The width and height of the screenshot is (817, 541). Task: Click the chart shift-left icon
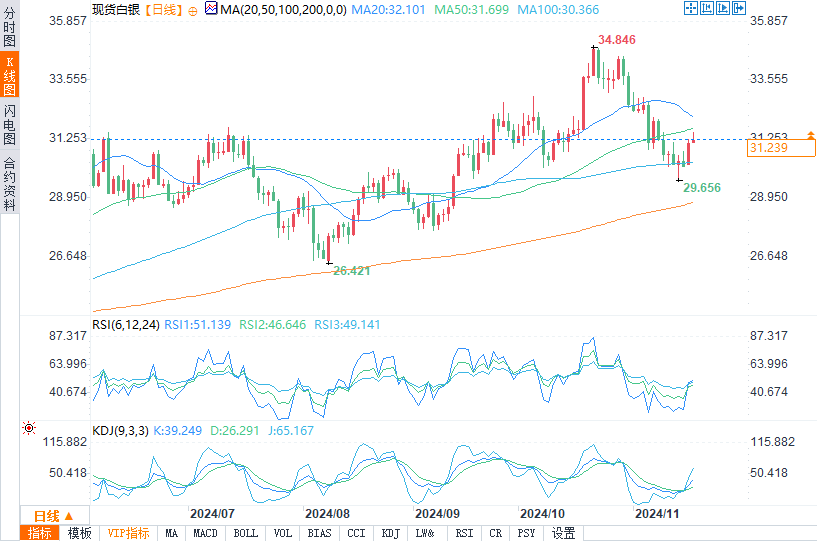point(707,8)
